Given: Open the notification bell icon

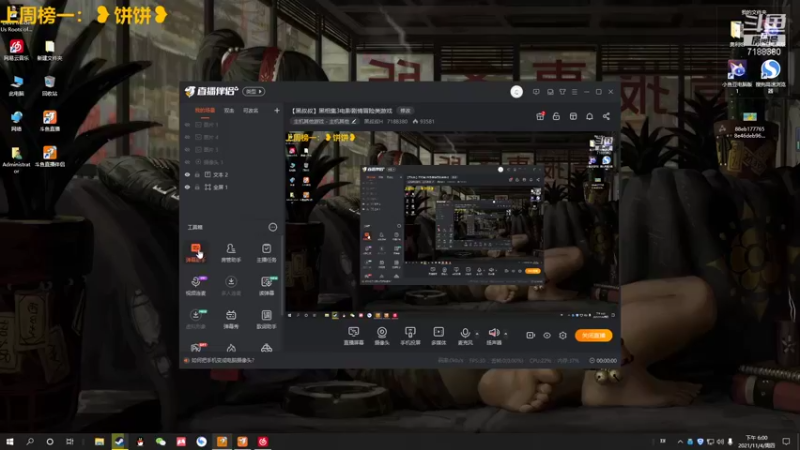Looking at the screenshot, I should click(x=589, y=116).
